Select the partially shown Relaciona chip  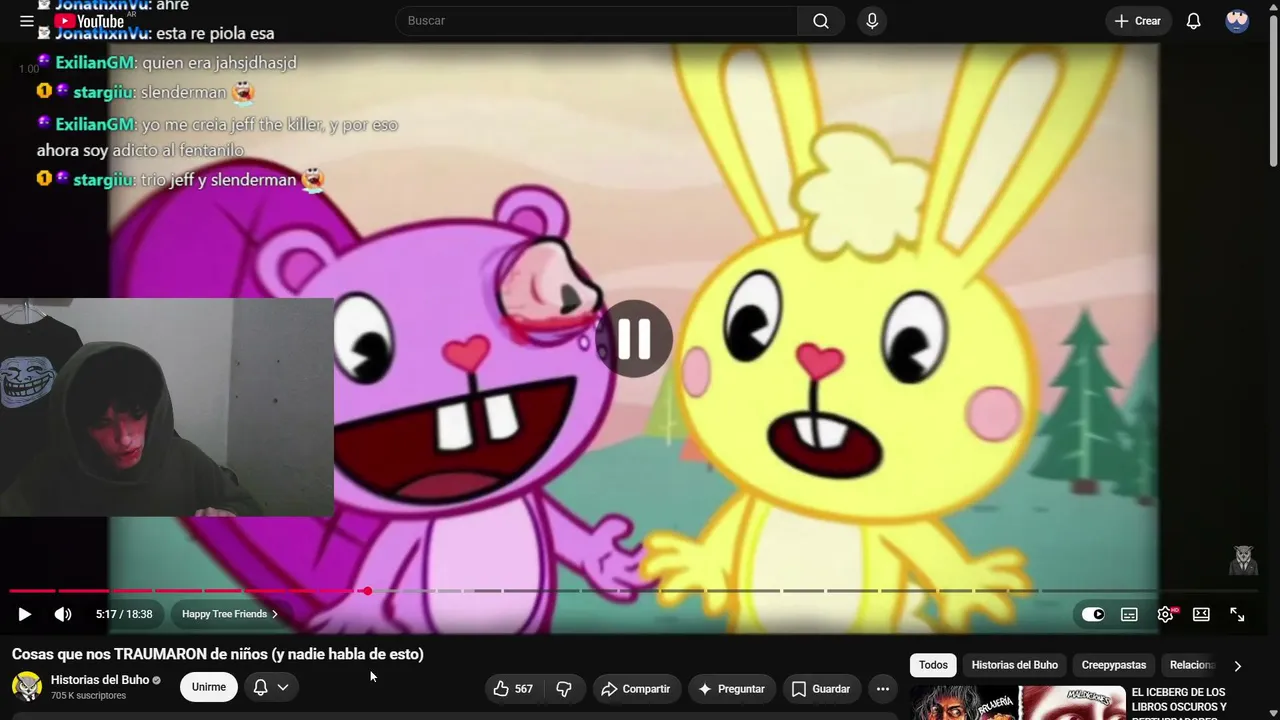point(1192,665)
